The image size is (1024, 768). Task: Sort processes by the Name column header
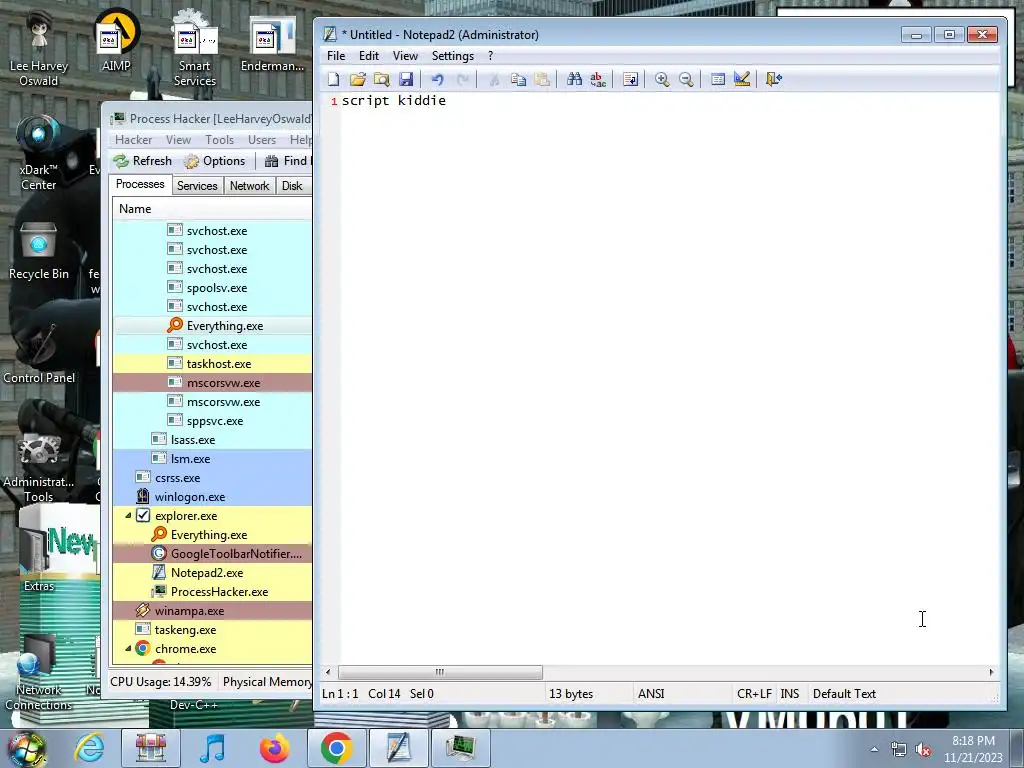[212, 209]
